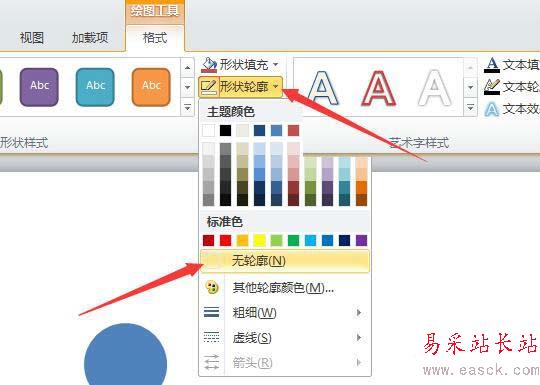
Task: Pick darkest teal theme shade
Action: 344,200
